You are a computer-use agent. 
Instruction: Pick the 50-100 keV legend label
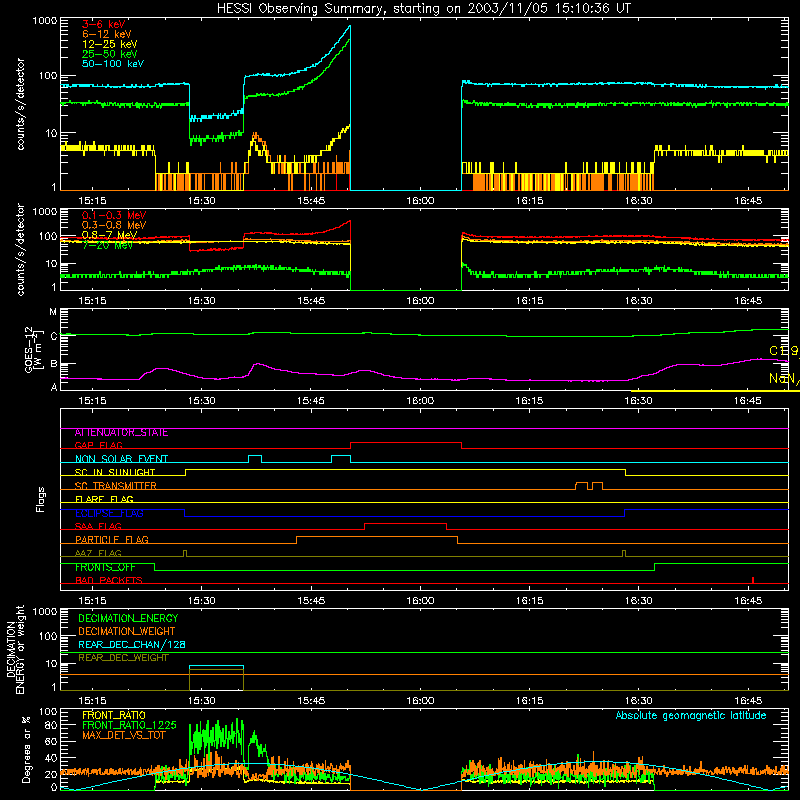tap(113, 64)
